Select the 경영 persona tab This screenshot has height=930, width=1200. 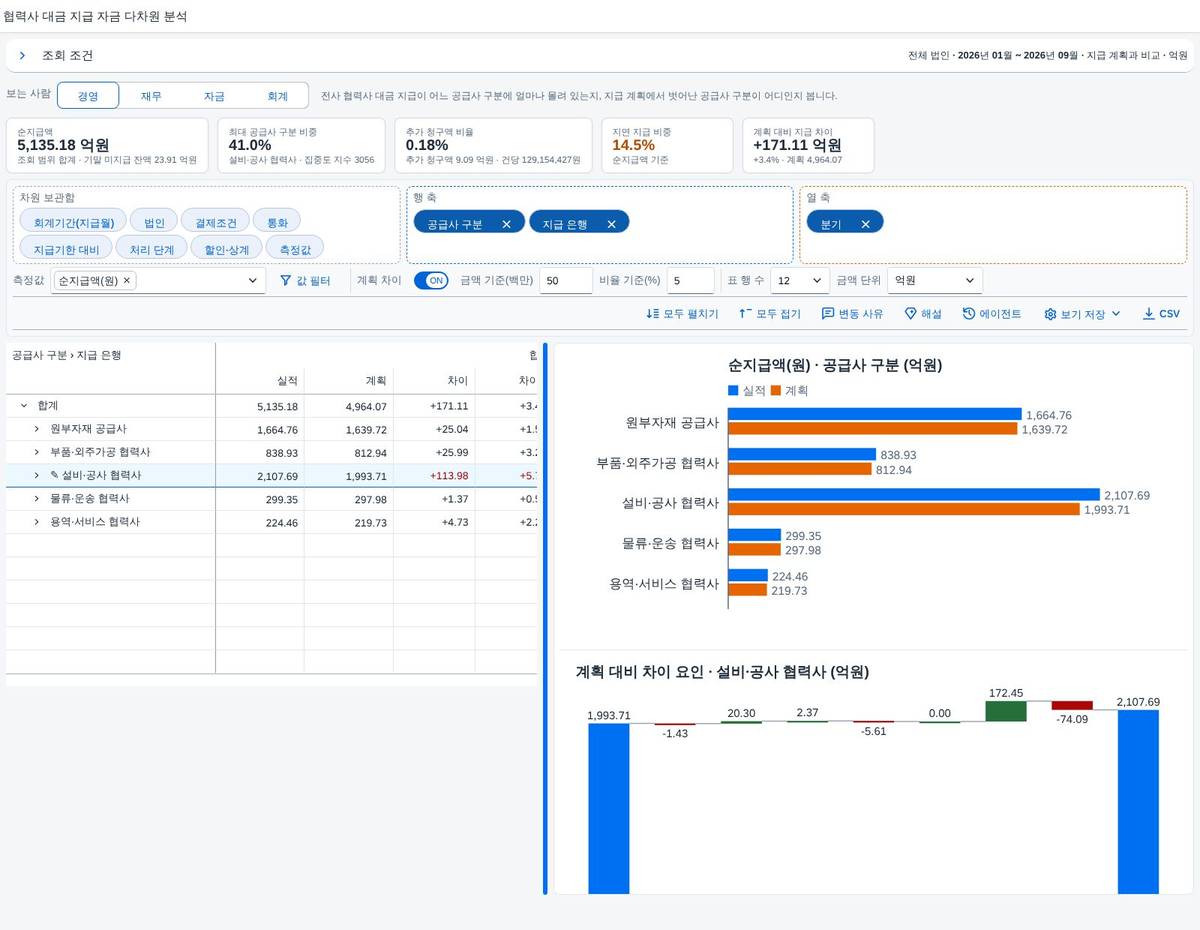pos(88,96)
